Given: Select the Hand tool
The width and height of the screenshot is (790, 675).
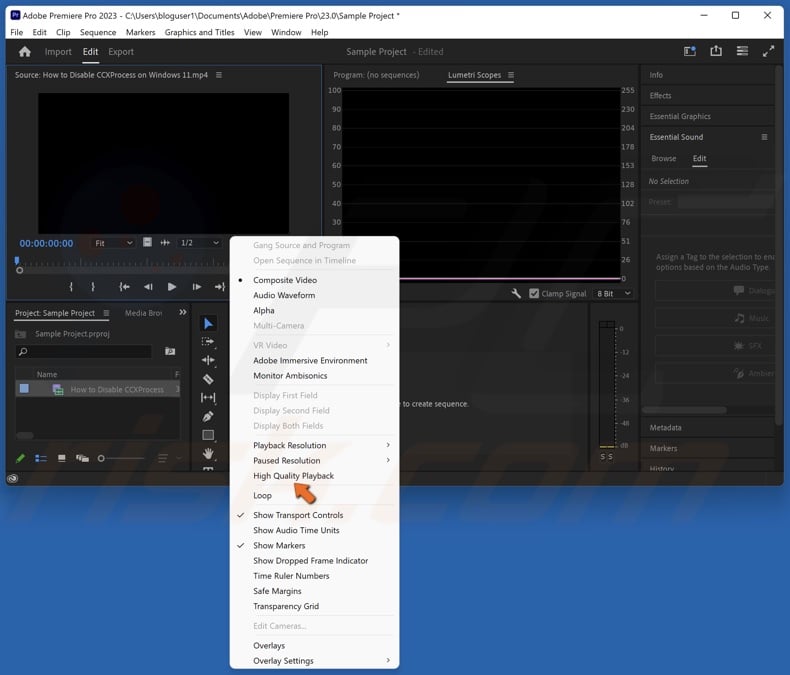Looking at the screenshot, I should [208, 453].
